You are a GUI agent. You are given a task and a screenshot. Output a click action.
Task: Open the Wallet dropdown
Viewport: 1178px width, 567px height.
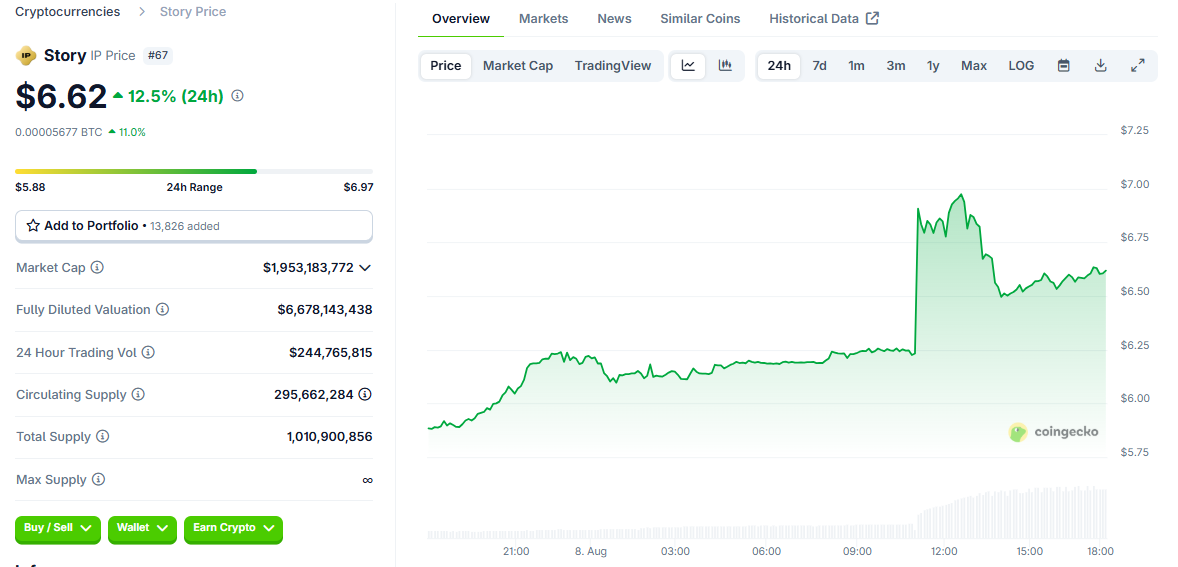[x=142, y=529]
